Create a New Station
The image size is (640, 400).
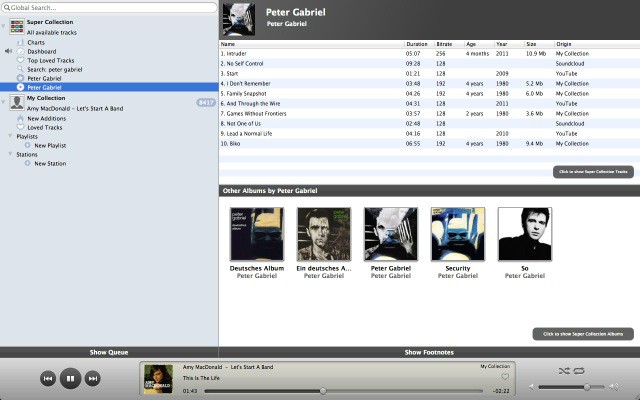click(x=50, y=163)
